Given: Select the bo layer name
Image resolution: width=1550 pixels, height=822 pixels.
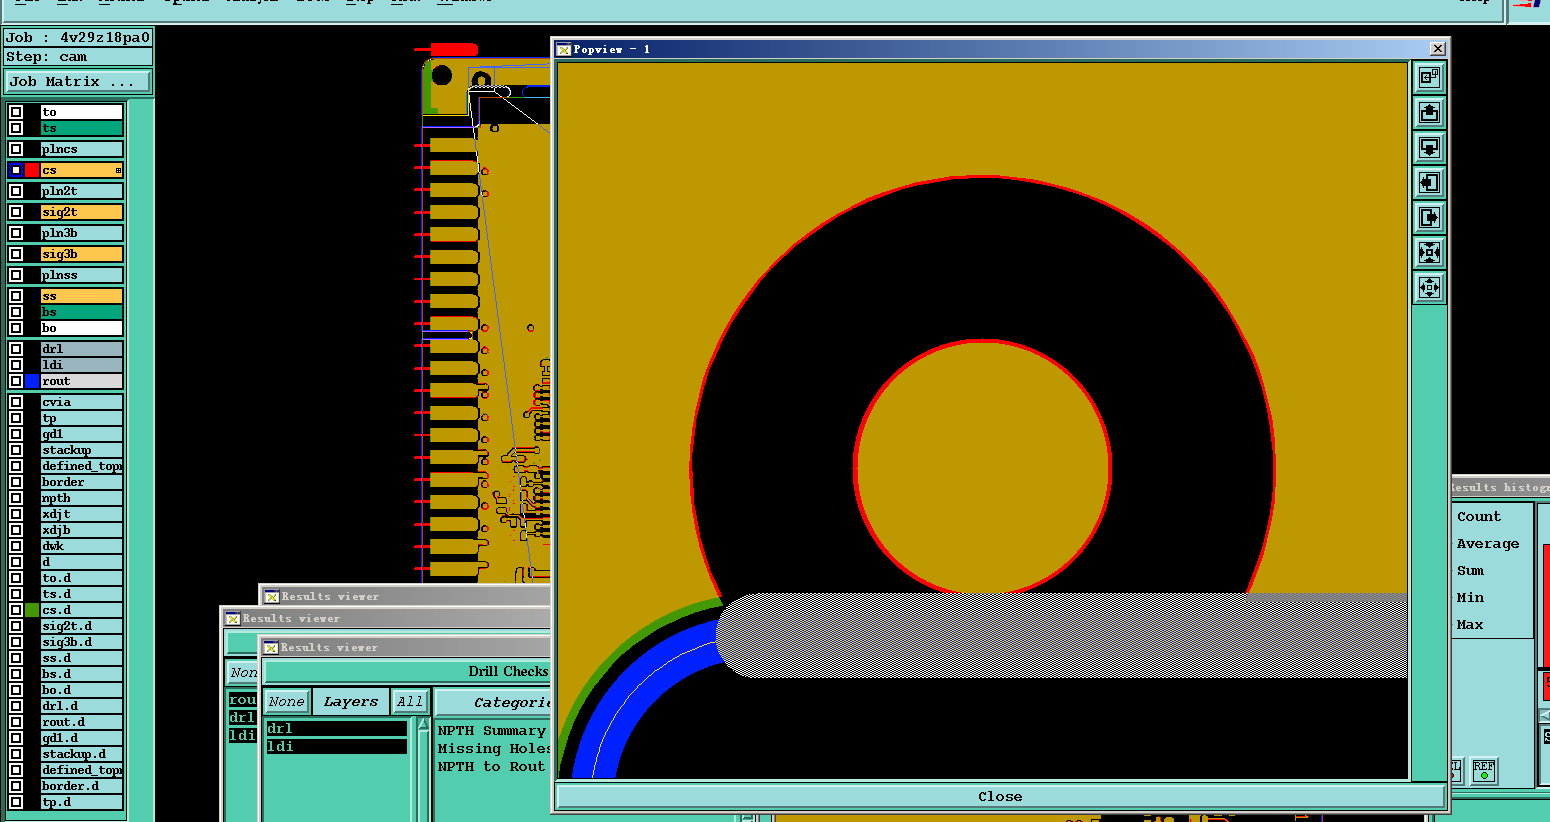Looking at the screenshot, I should pyautogui.click(x=81, y=328).
